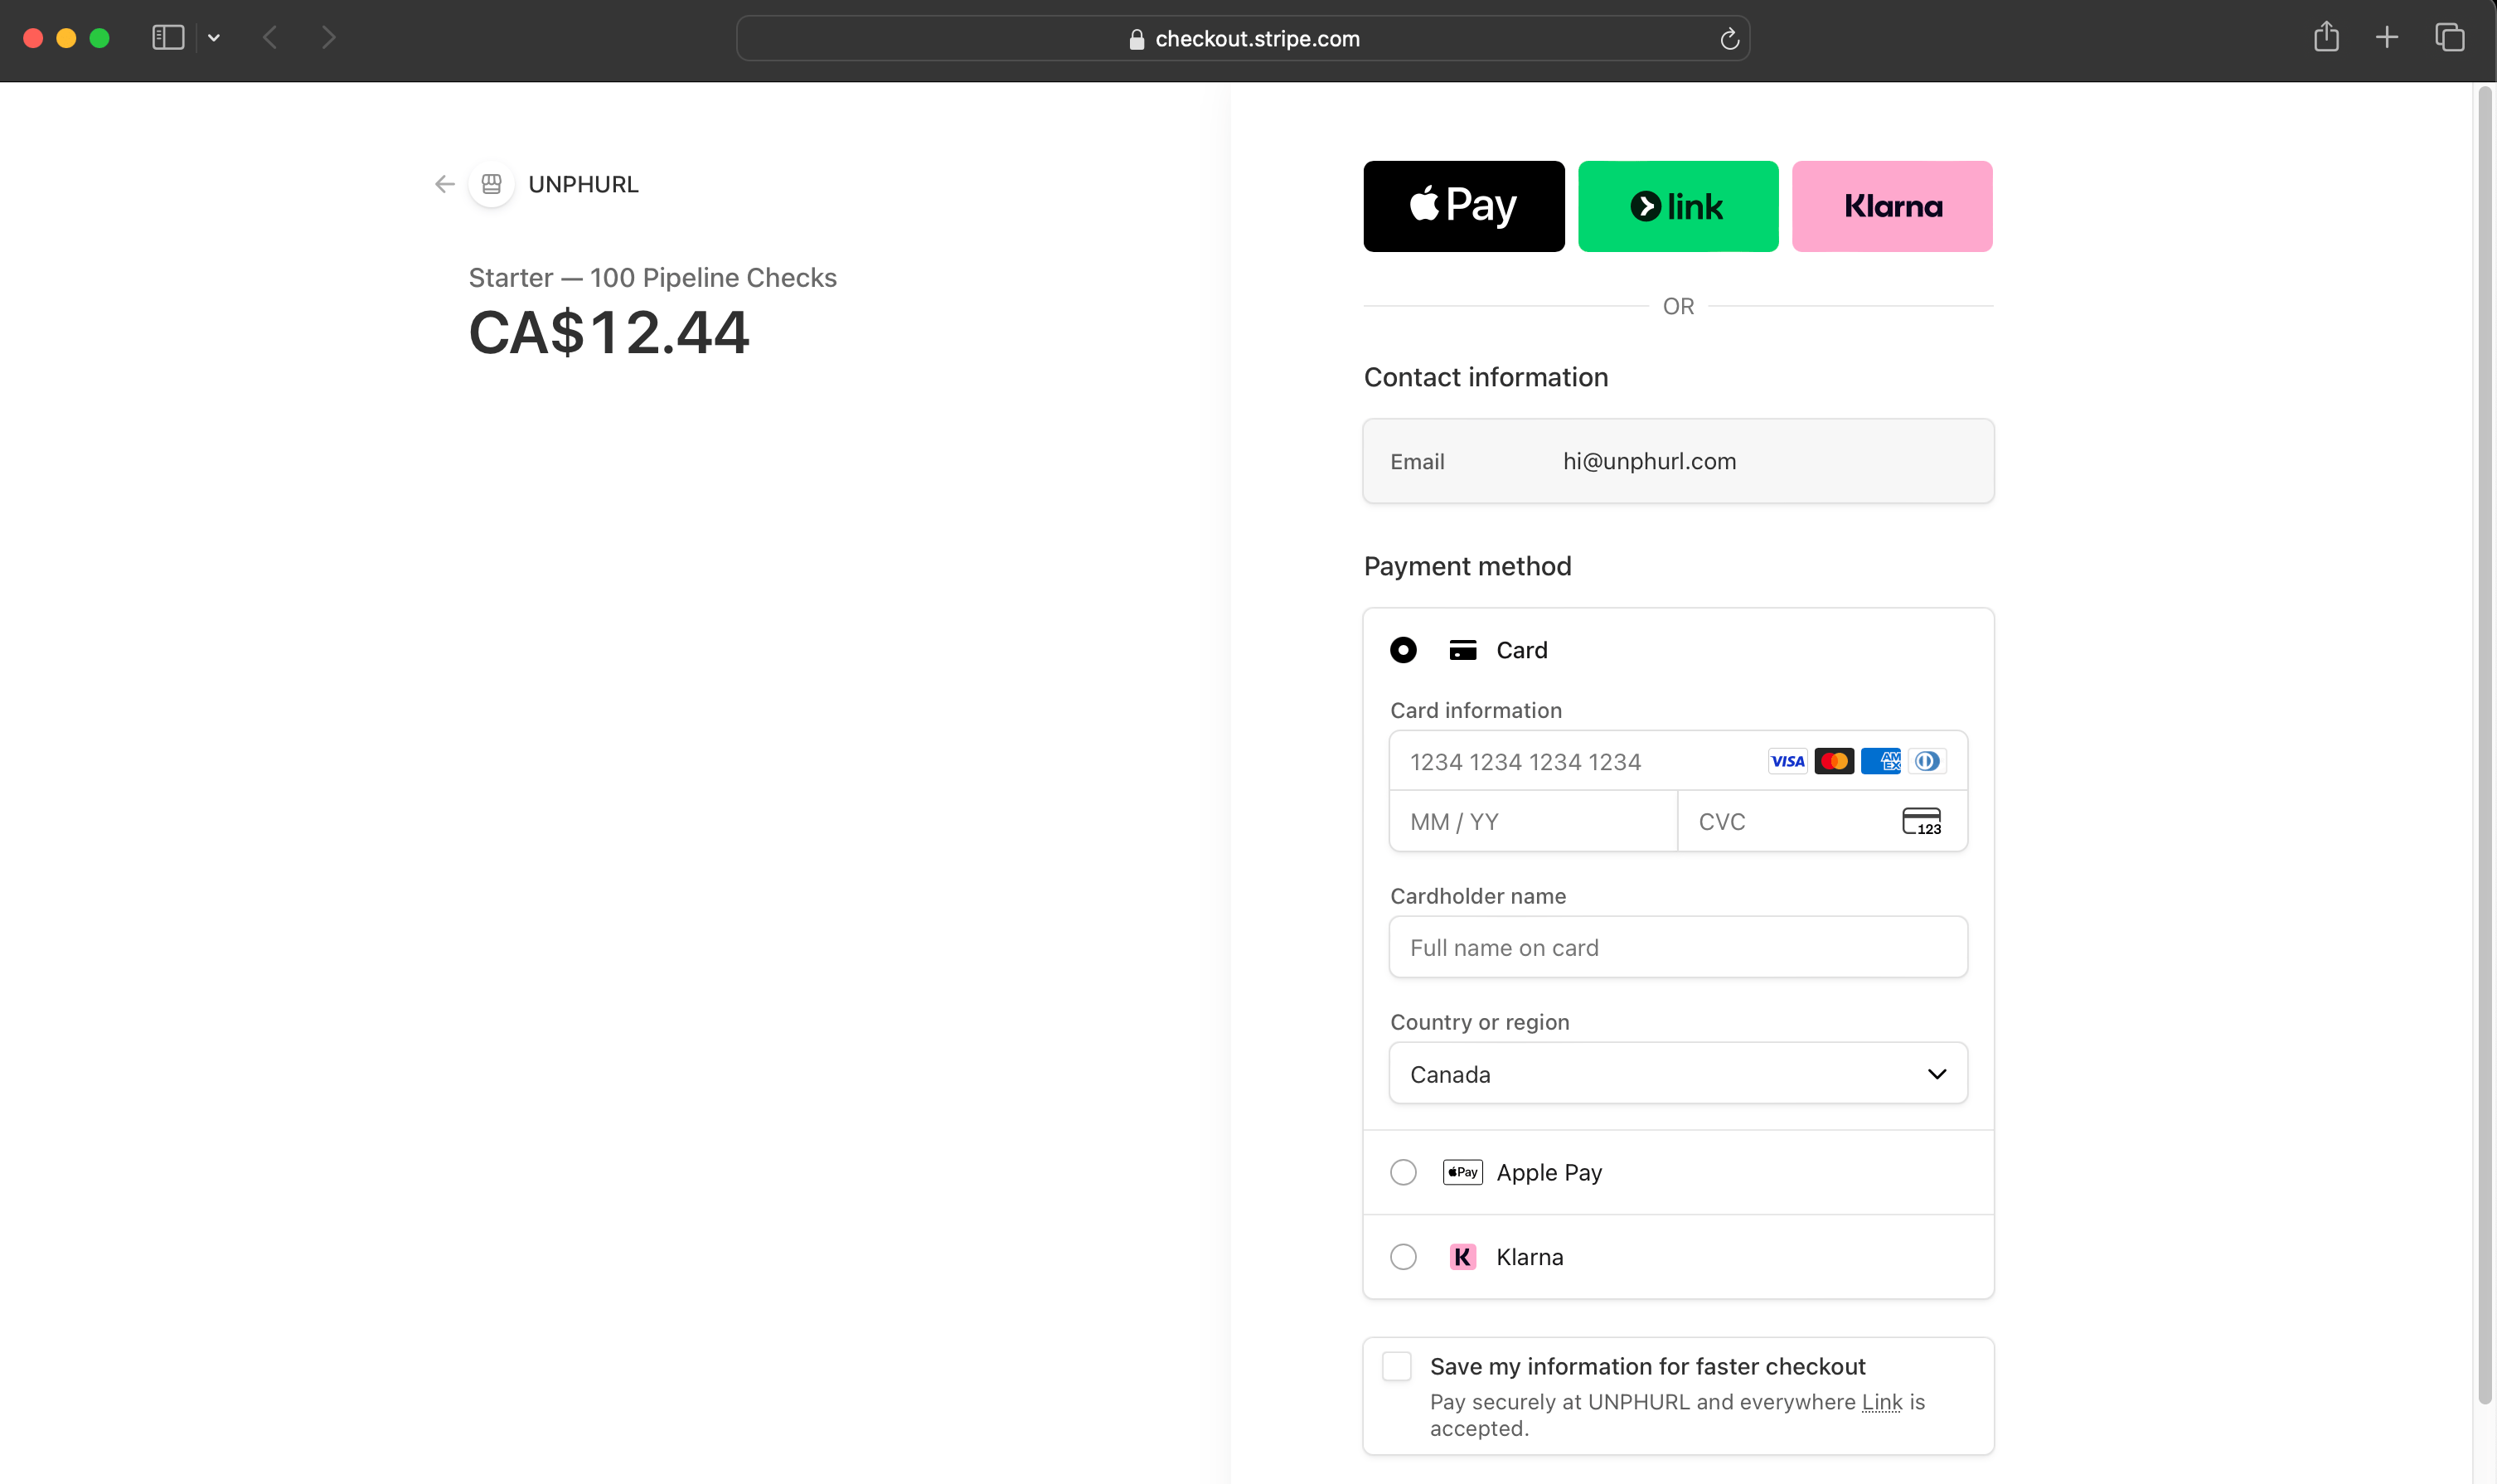Click the Visa card brand icon
This screenshot has width=2497, height=1484.
(1787, 761)
